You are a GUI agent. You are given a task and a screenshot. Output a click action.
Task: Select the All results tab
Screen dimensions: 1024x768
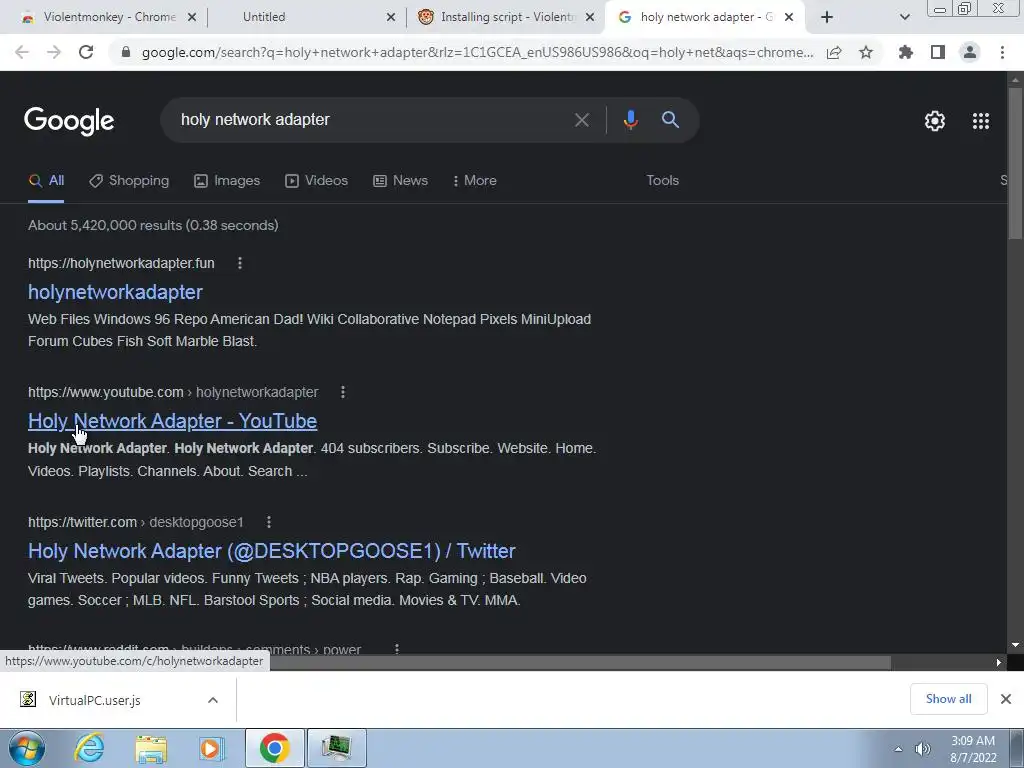(46, 180)
